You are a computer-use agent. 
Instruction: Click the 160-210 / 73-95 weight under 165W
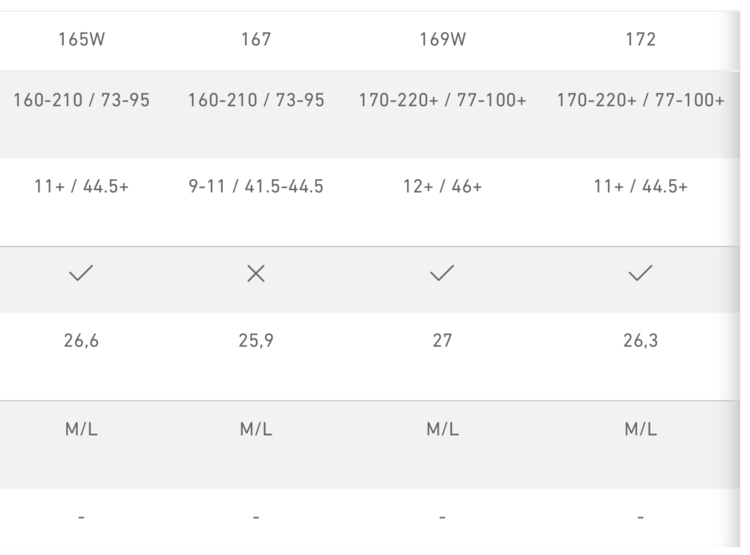pyautogui.click(x=81, y=101)
